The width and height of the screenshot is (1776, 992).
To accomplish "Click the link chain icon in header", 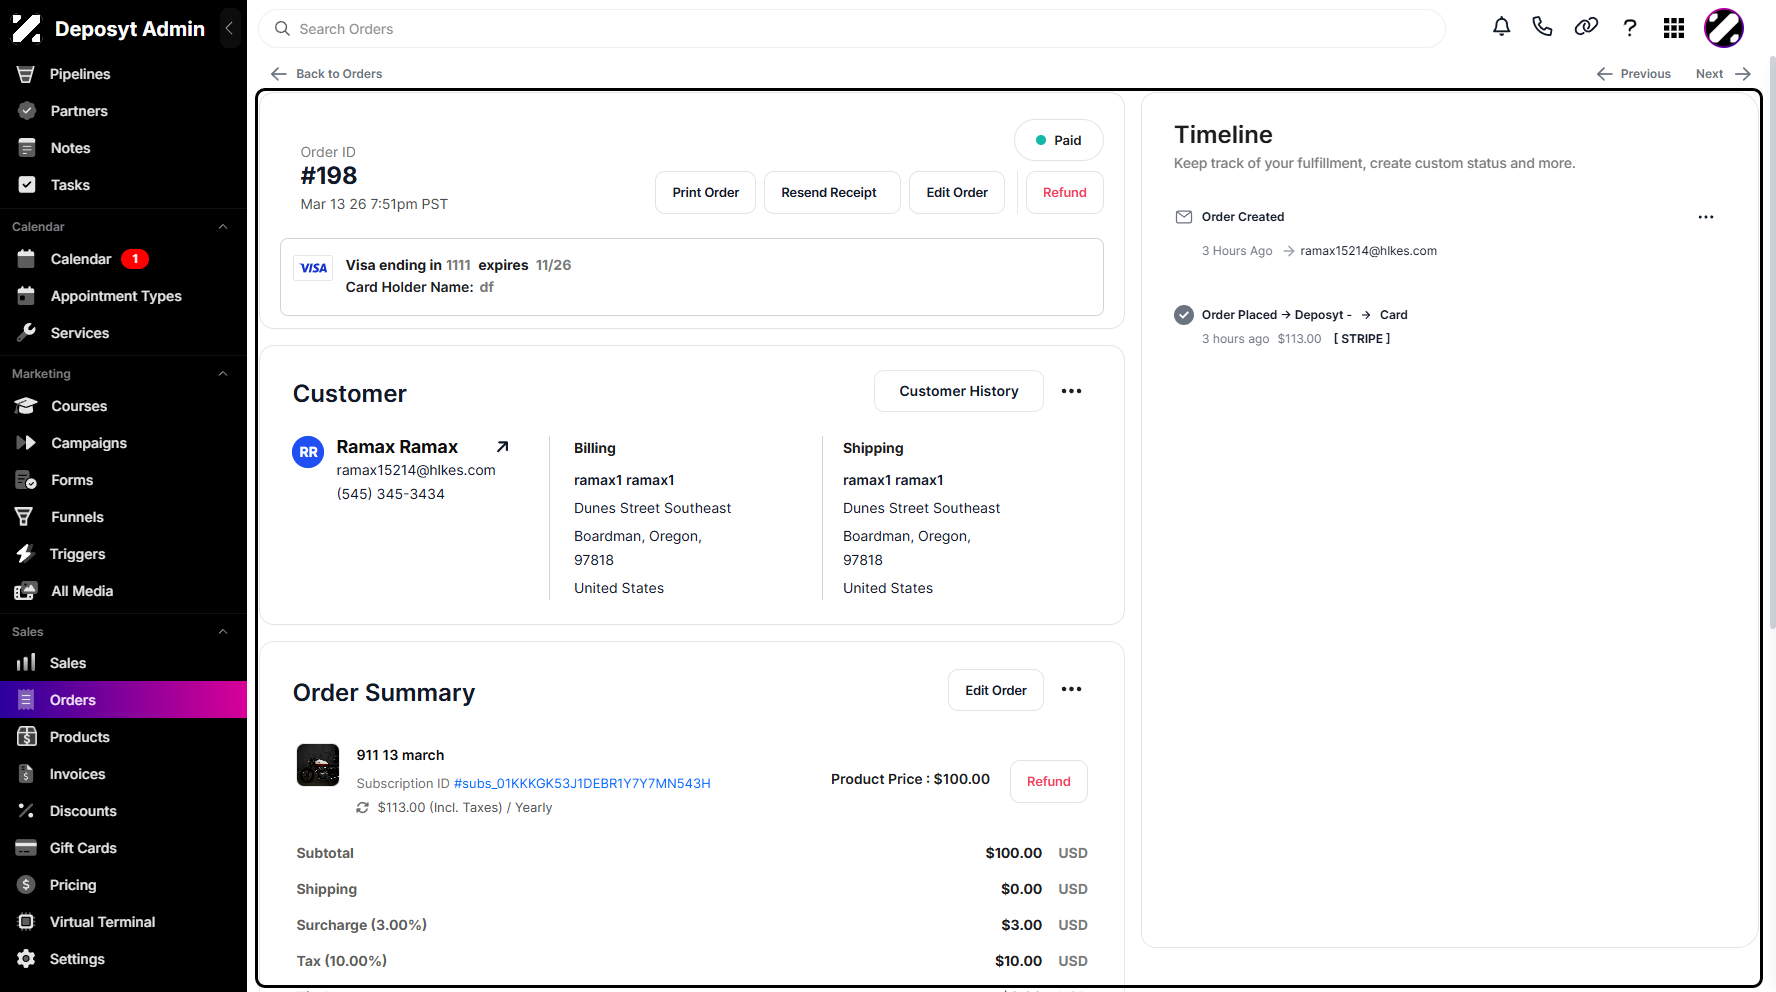I will tap(1586, 27).
